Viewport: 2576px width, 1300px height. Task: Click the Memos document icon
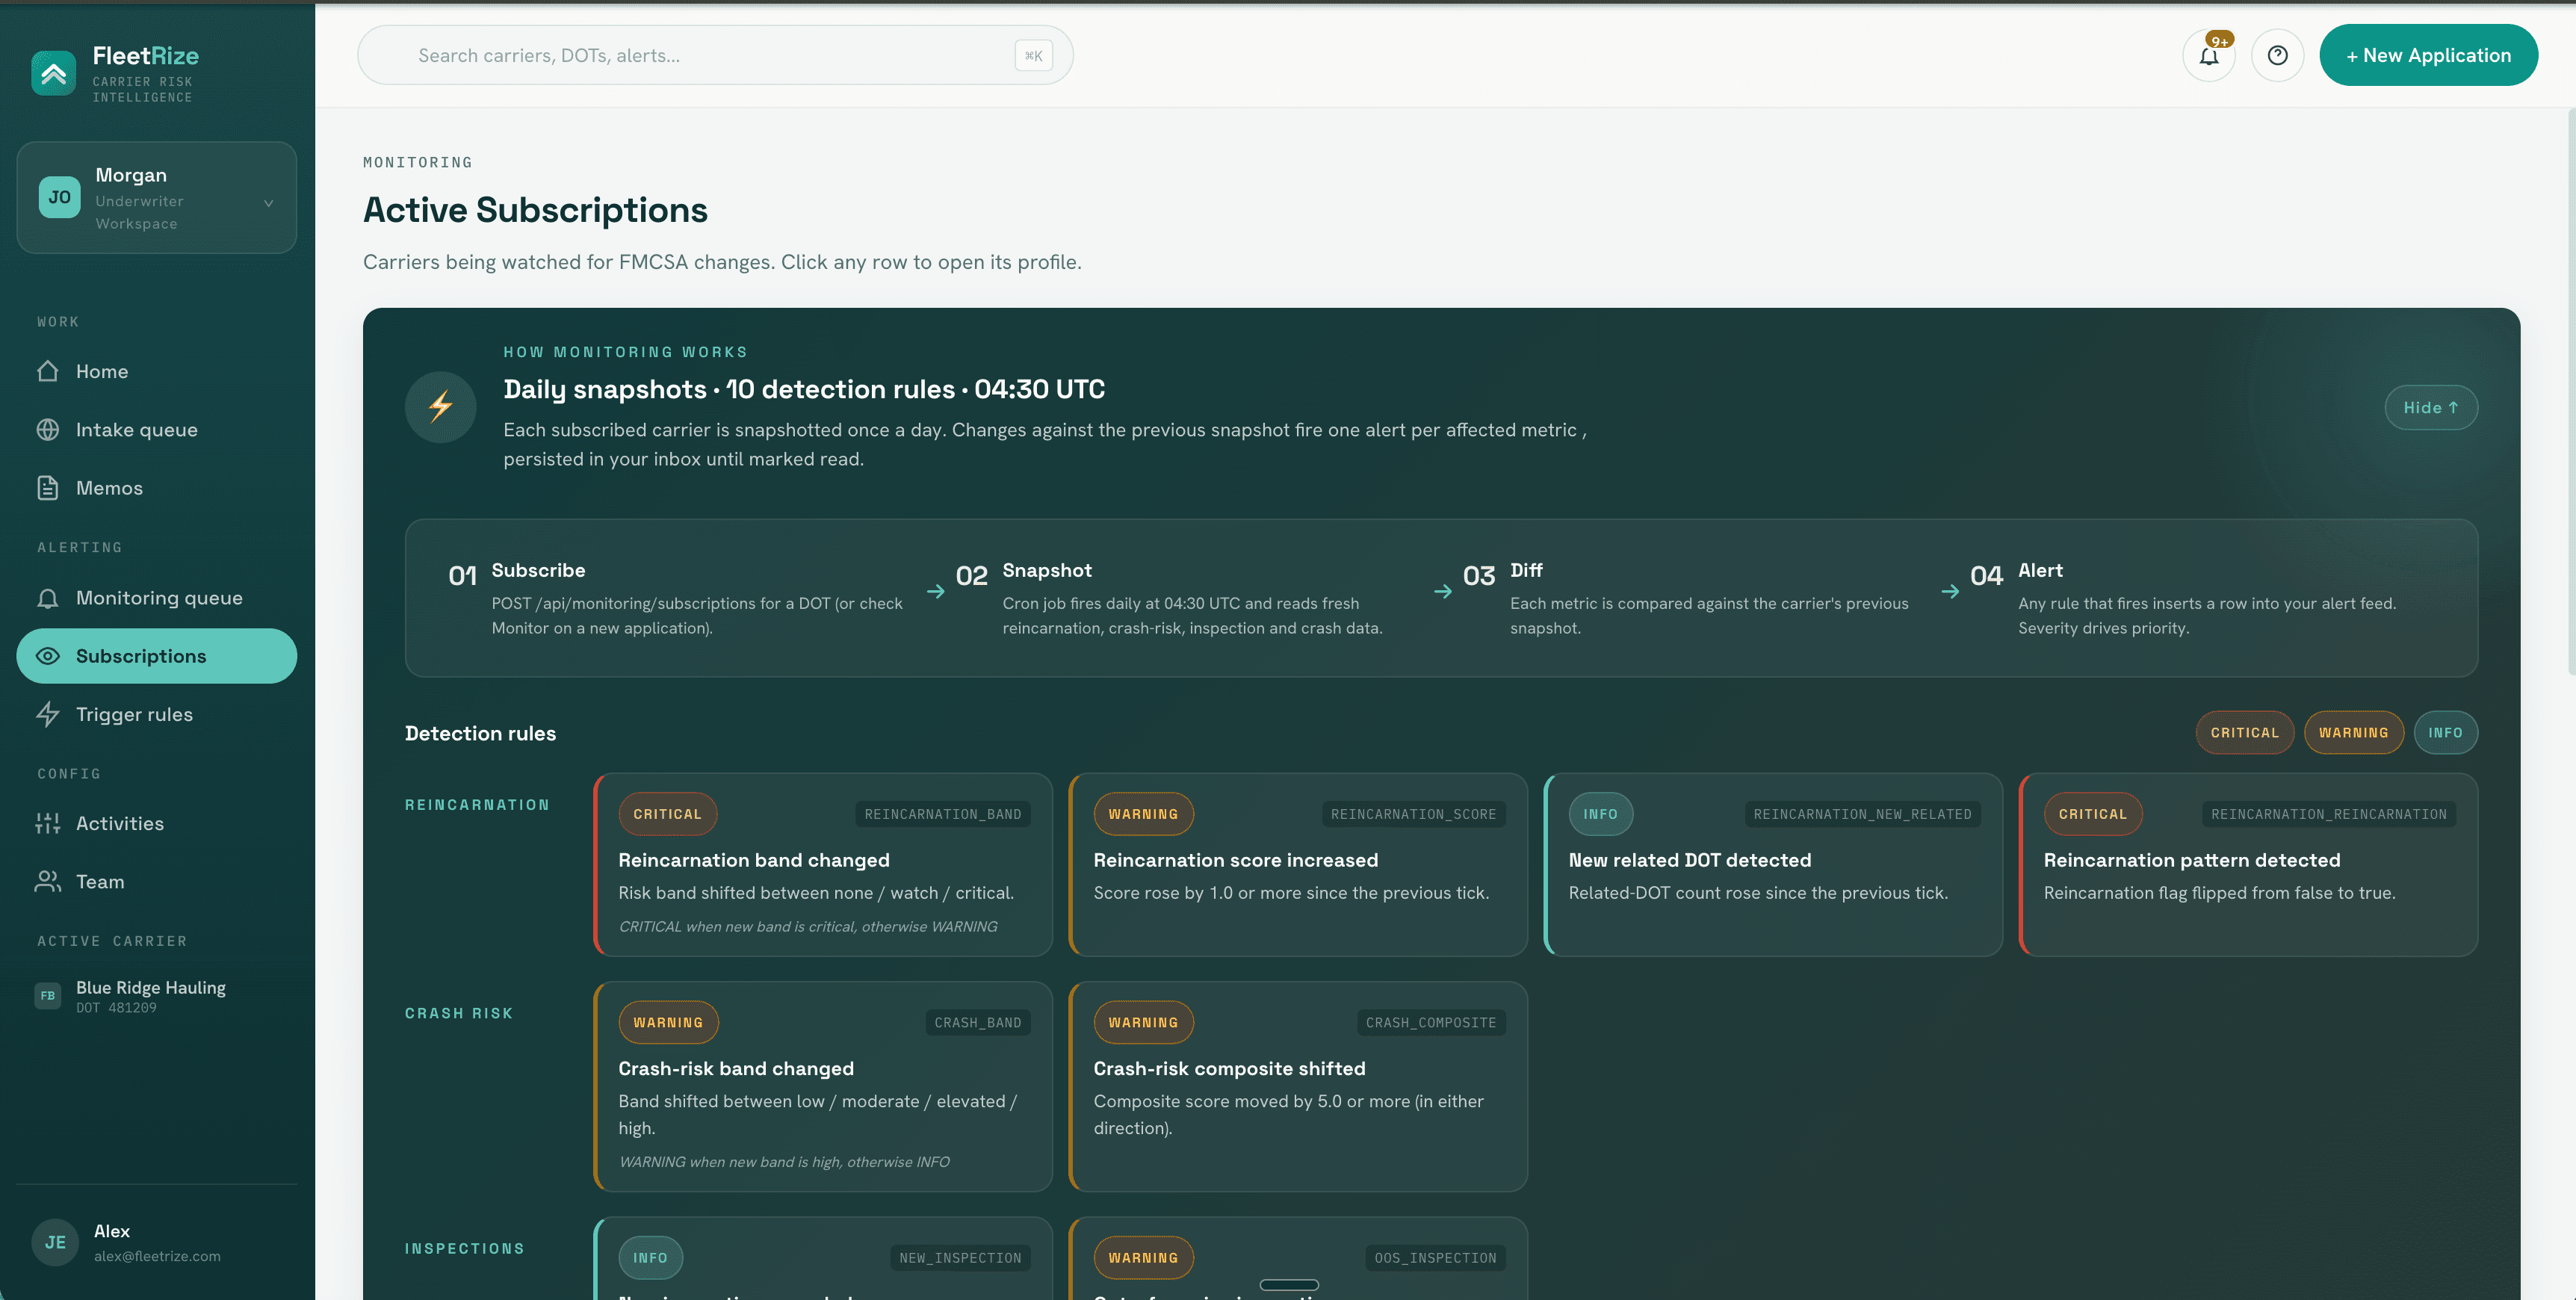pos(48,488)
